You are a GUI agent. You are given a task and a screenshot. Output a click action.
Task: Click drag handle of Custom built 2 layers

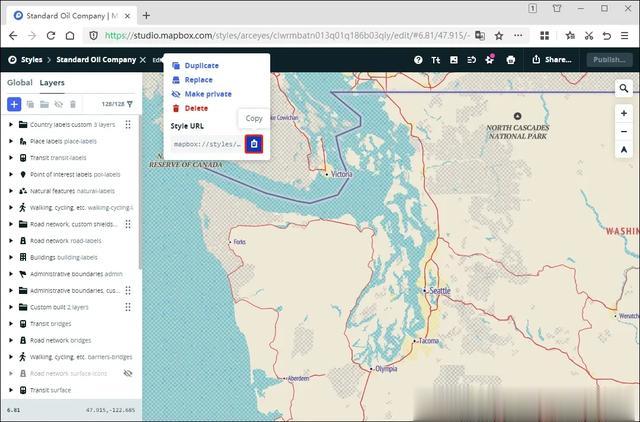tap(128, 307)
